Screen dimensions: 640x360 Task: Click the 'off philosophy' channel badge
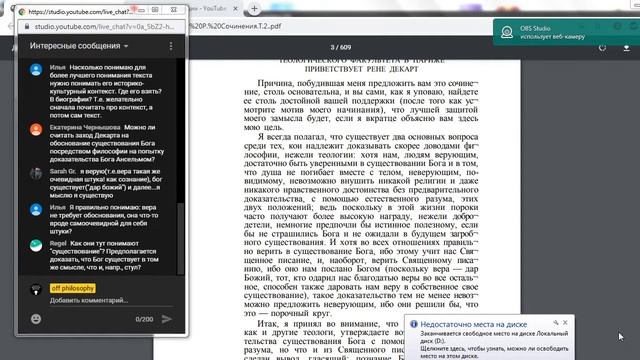click(x=73, y=288)
